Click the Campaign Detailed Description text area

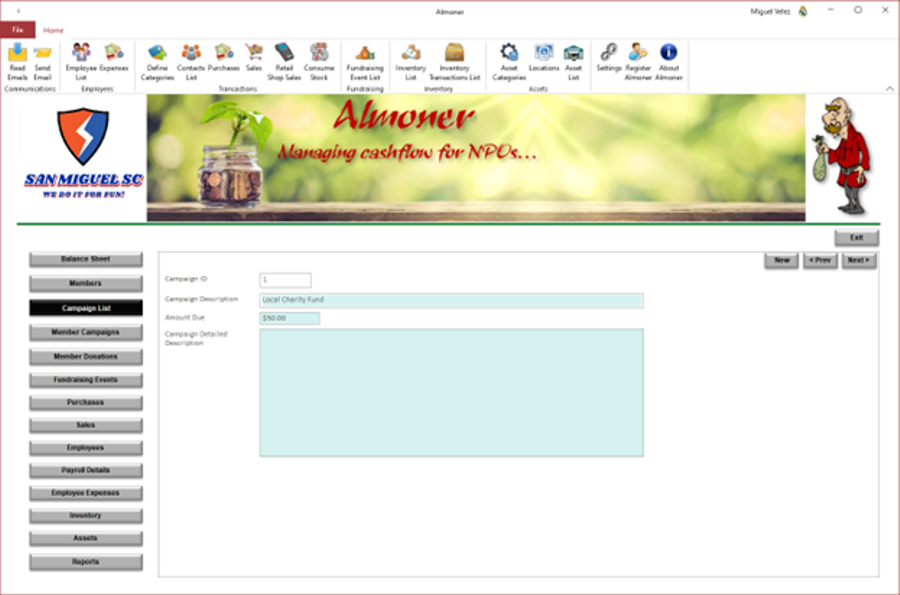451,393
